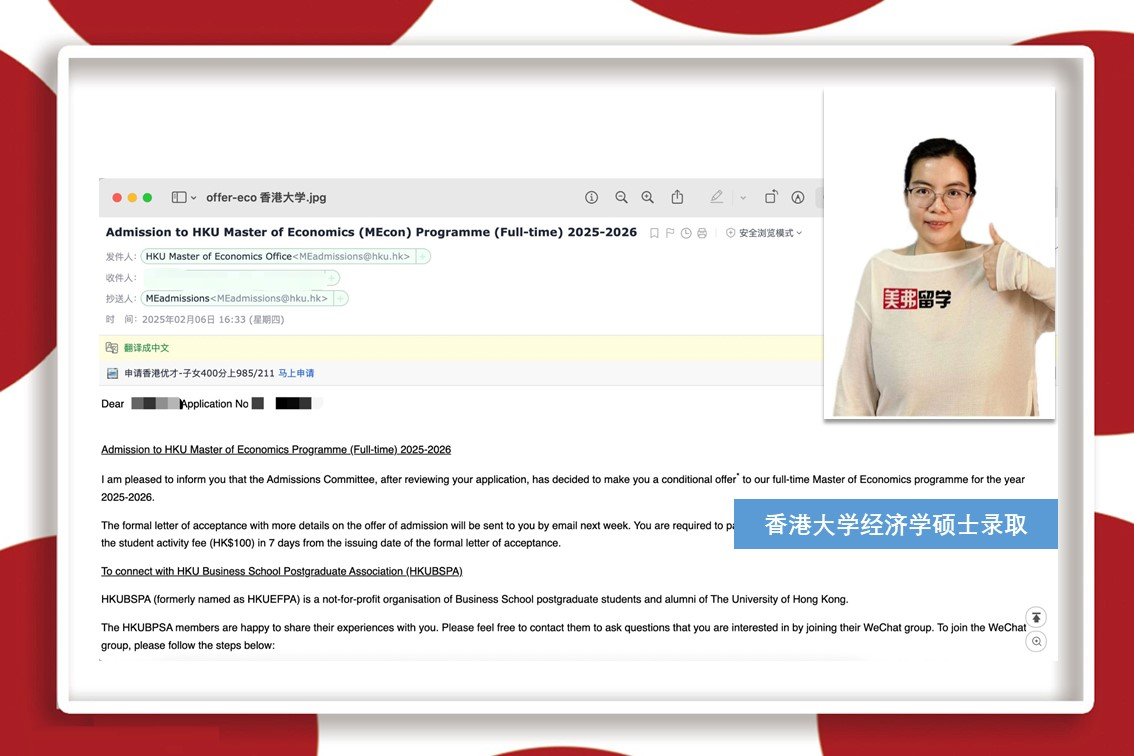Add the CC recipient MEadmissions to contacts
Image resolution: width=1134 pixels, height=756 pixels.
tap(341, 298)
